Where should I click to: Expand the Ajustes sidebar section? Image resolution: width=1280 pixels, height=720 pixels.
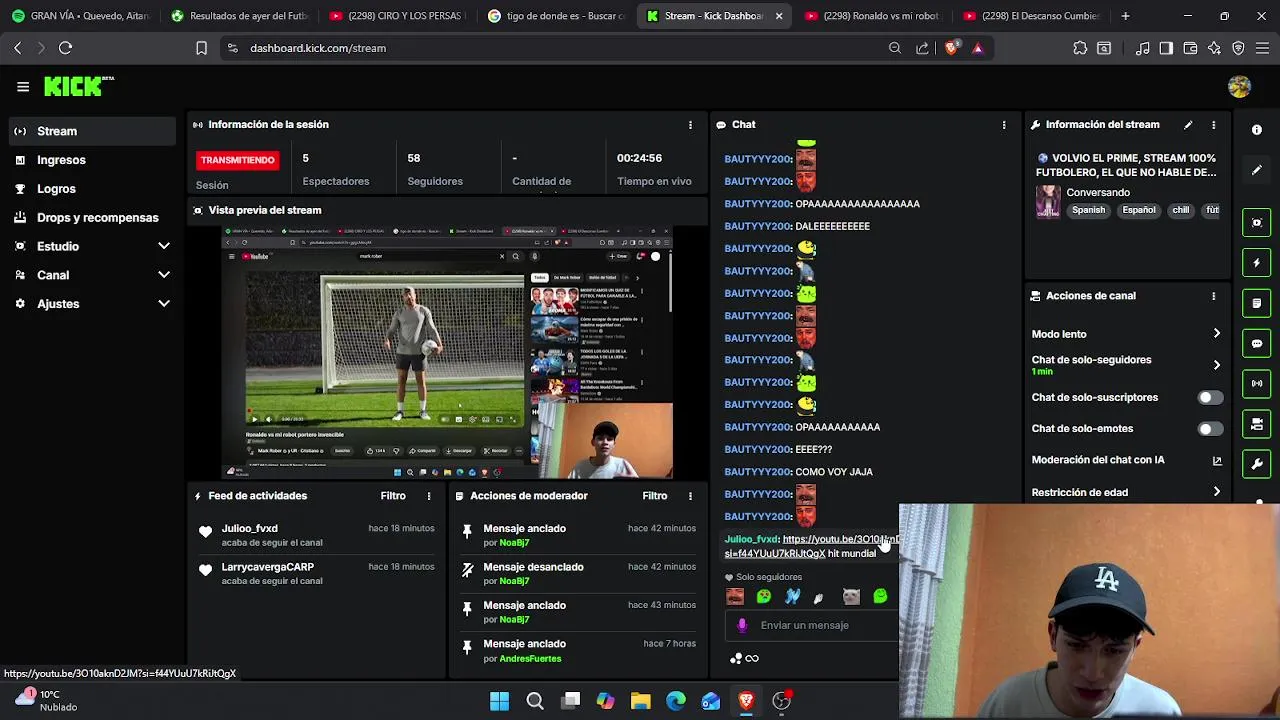tap(164, 304)
